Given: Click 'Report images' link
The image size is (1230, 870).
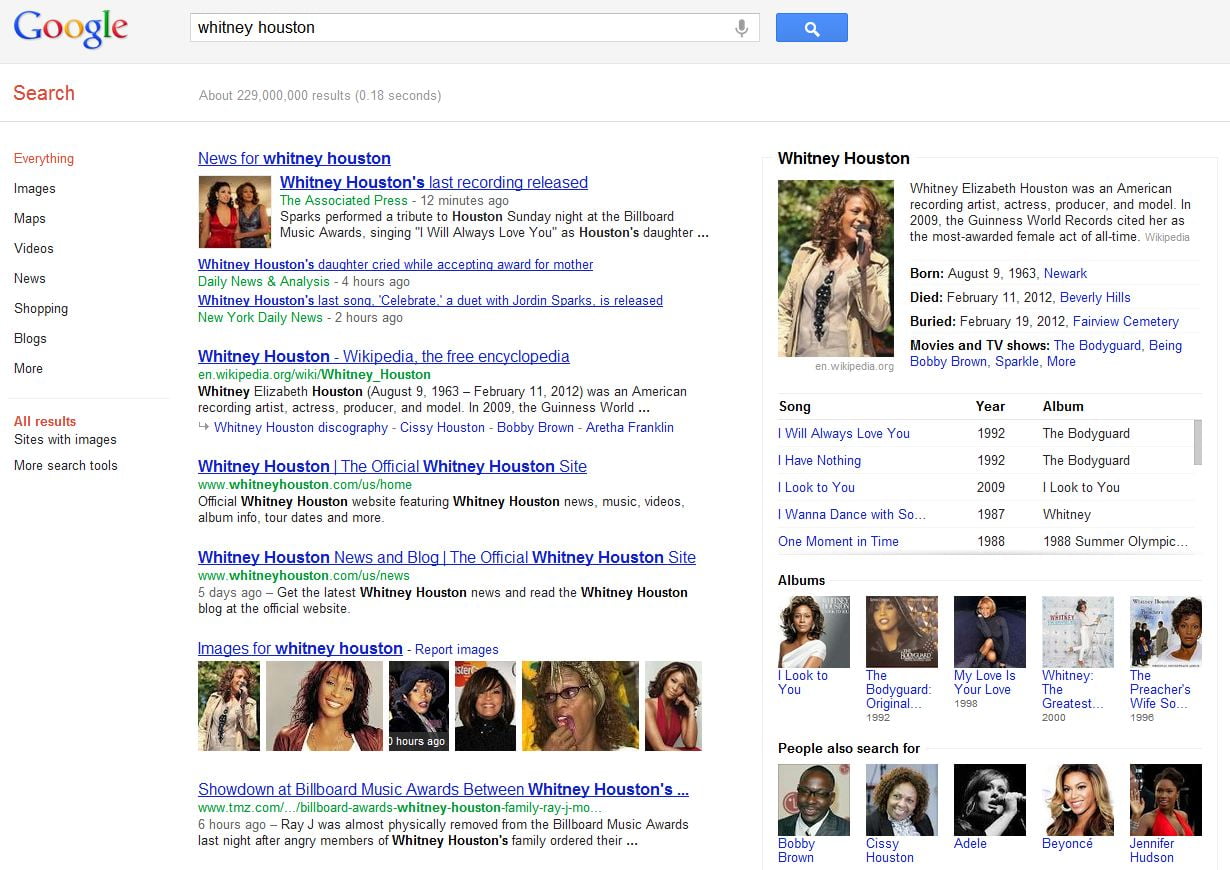Looking at the screenshot, I should tap(457, 649).
